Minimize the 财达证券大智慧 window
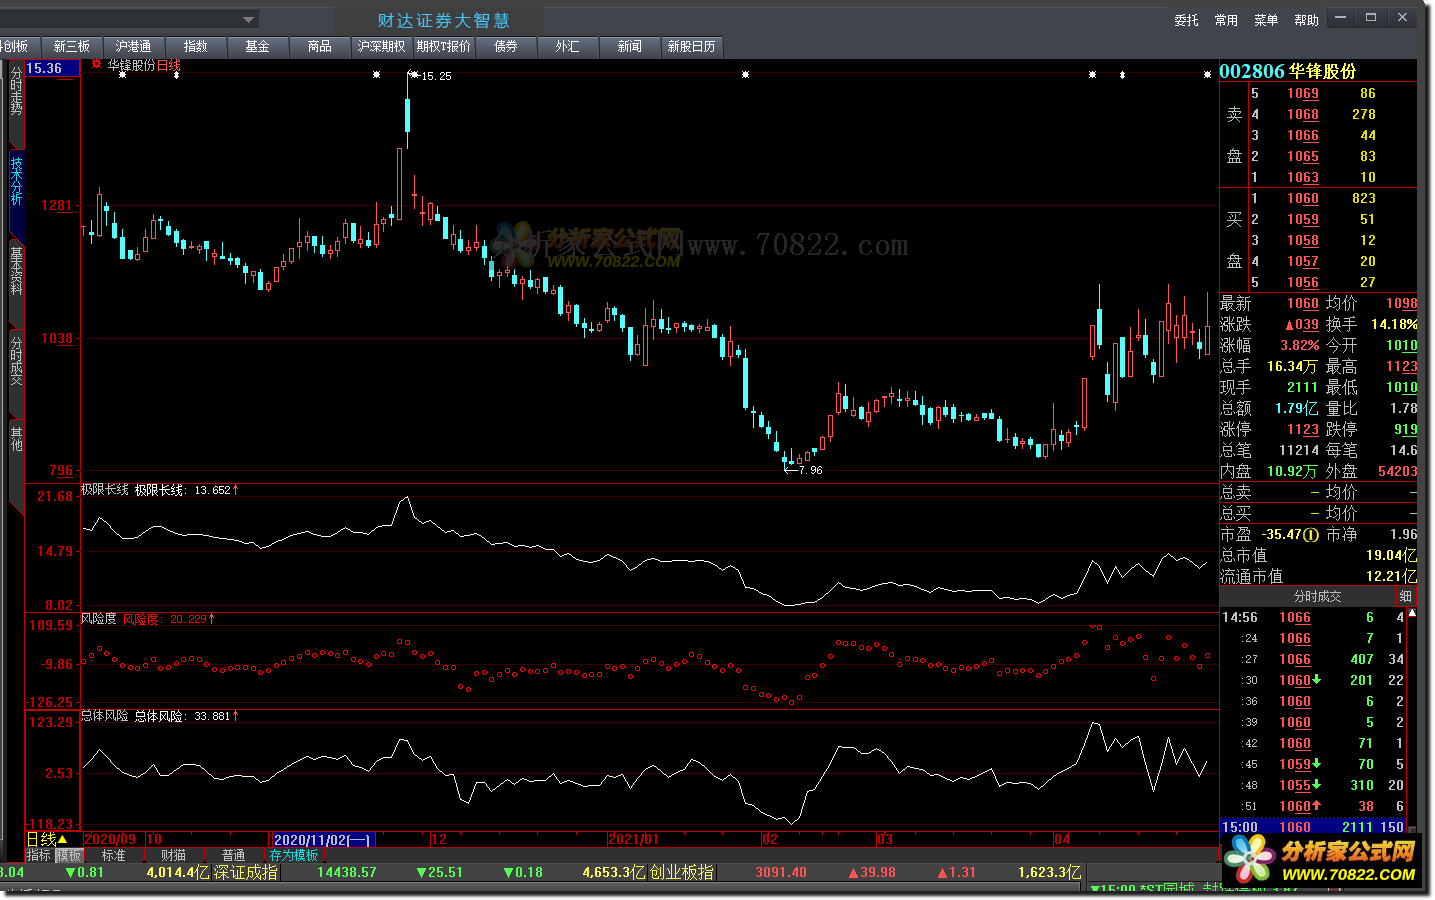1435x900 pixels. pos(1341,17)
